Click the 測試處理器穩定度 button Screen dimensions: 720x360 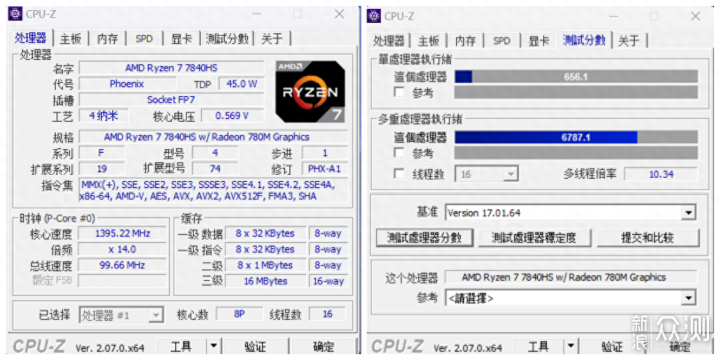[534, 238]
